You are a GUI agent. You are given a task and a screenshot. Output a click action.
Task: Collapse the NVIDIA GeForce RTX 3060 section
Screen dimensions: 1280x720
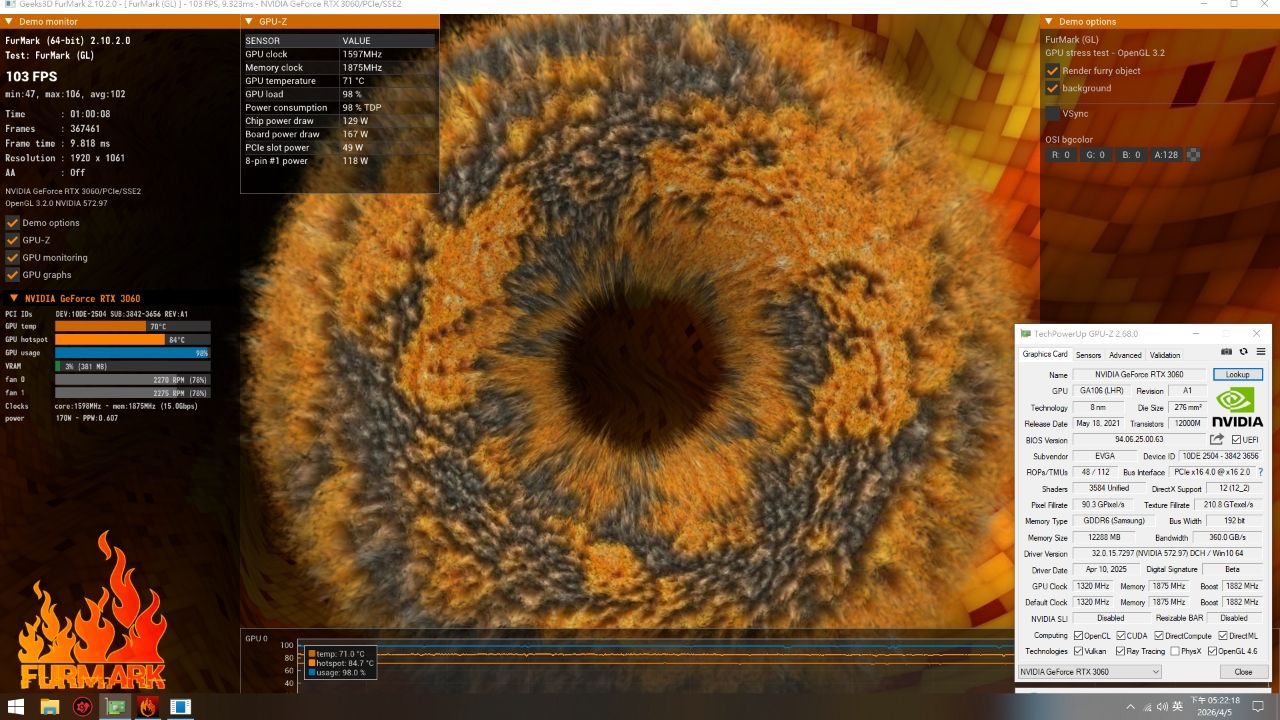click(x=13, y=298)
